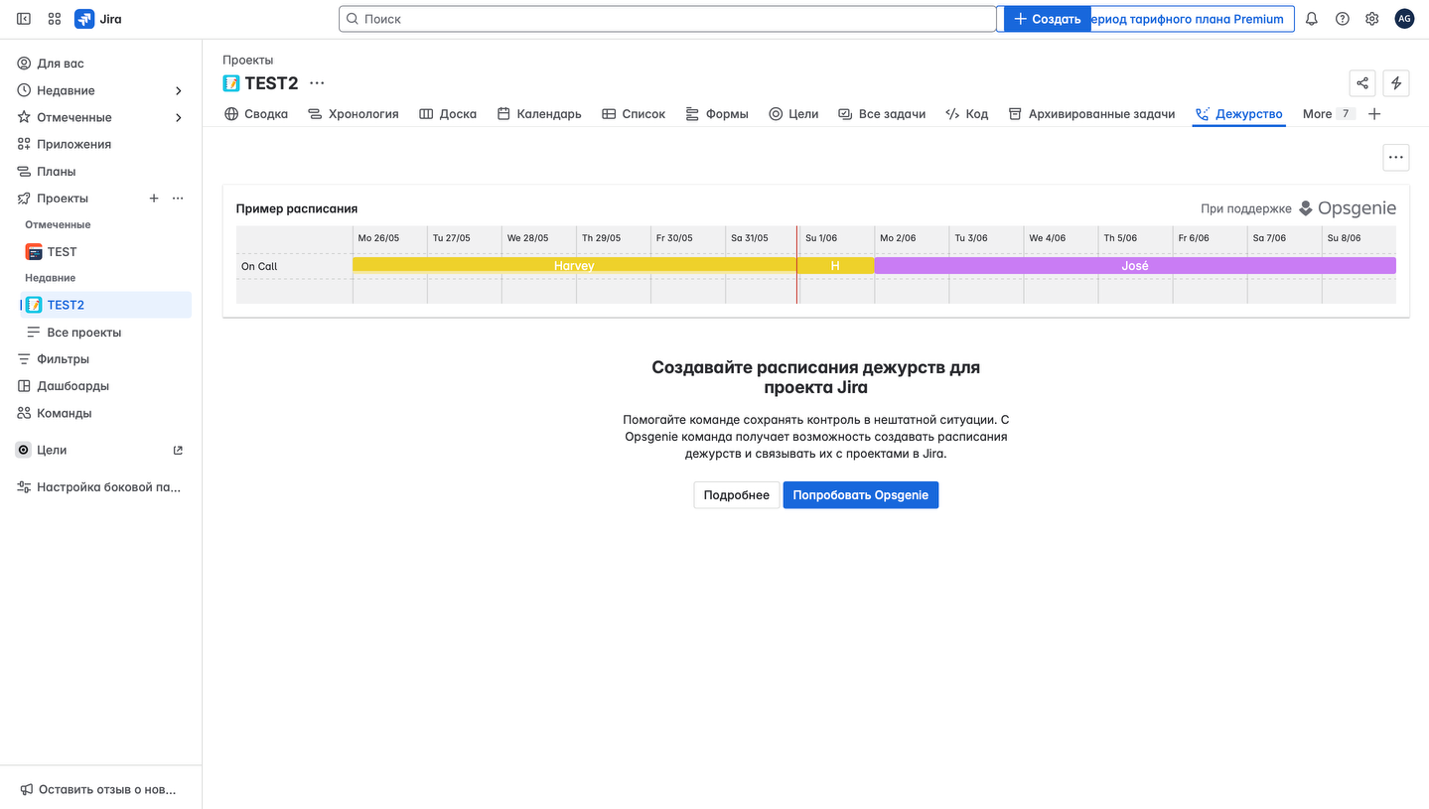Expand the Недавние section chevron
Screen dimensions: 1429x809
178,90
